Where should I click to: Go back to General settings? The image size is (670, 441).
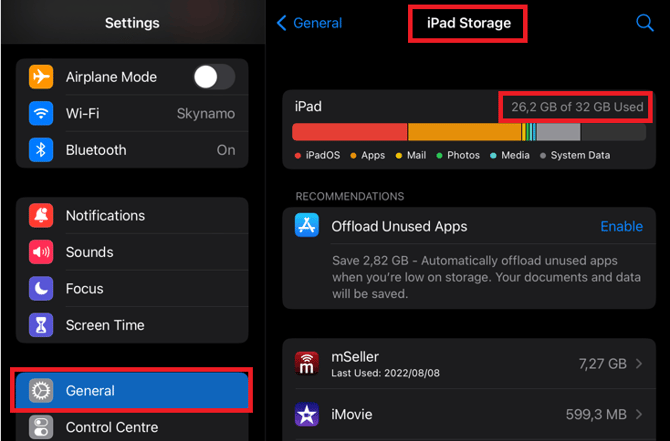(x=309, y=23)
